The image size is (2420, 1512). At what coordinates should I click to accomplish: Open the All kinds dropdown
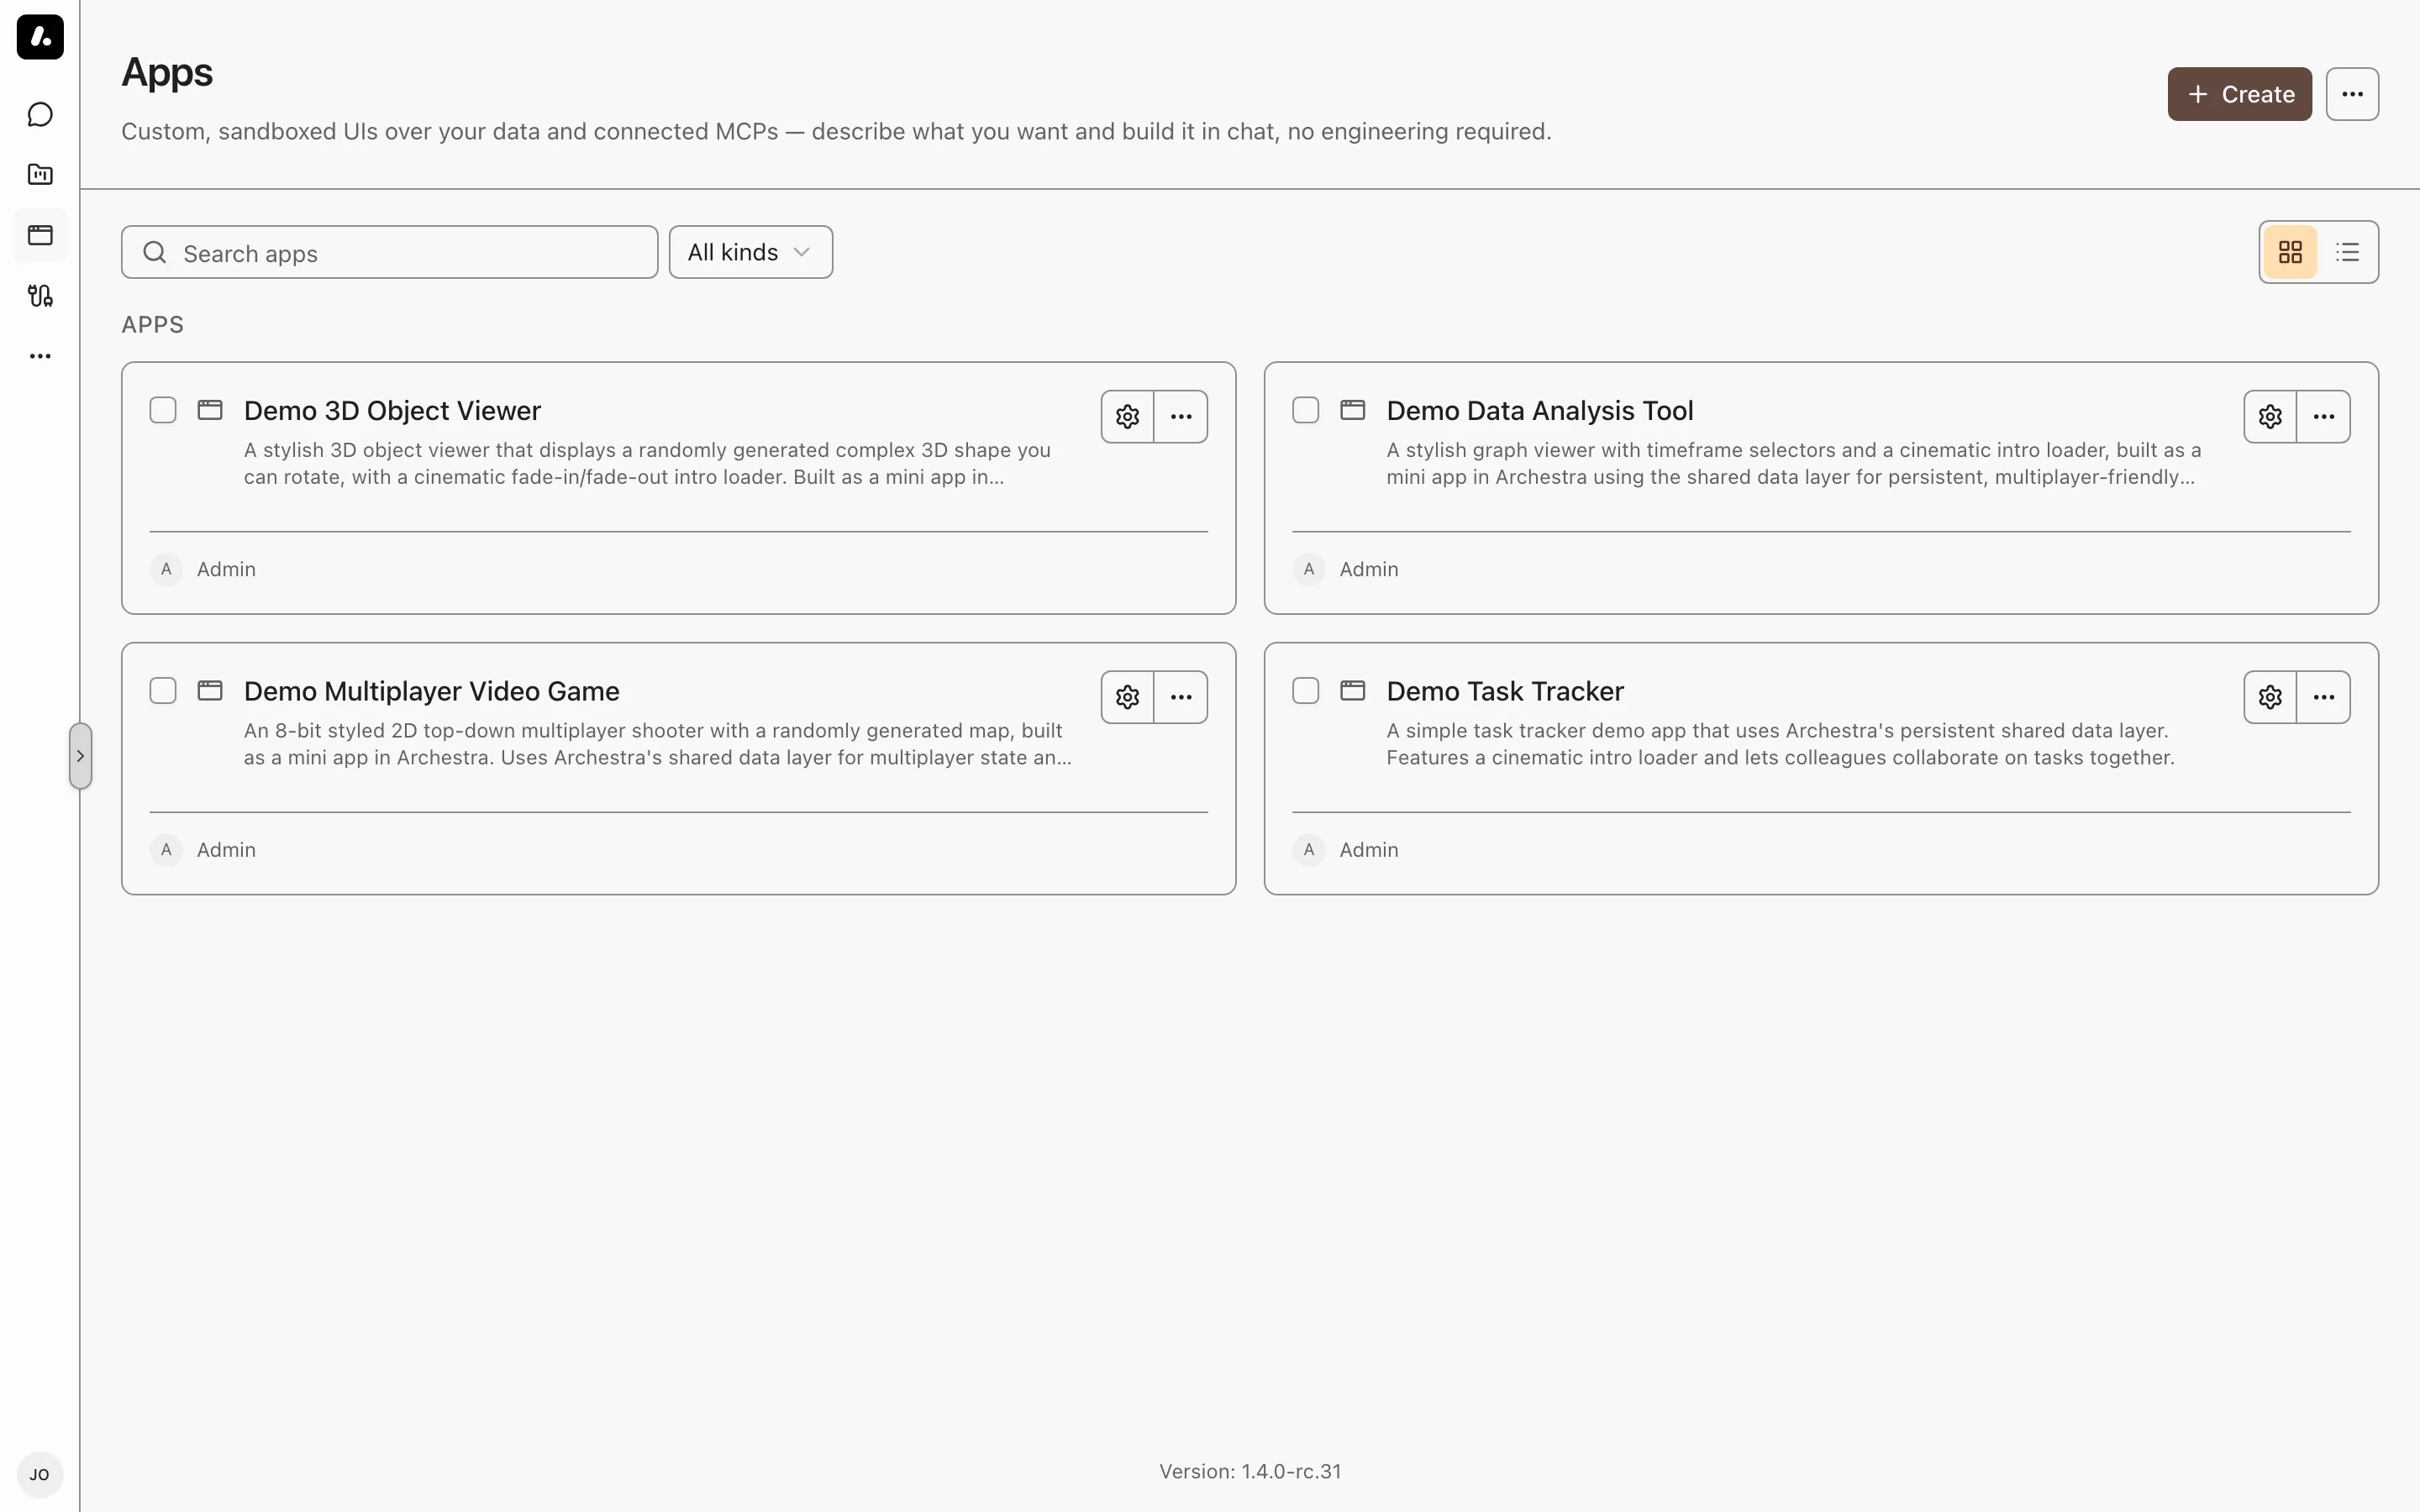point(751,252)
